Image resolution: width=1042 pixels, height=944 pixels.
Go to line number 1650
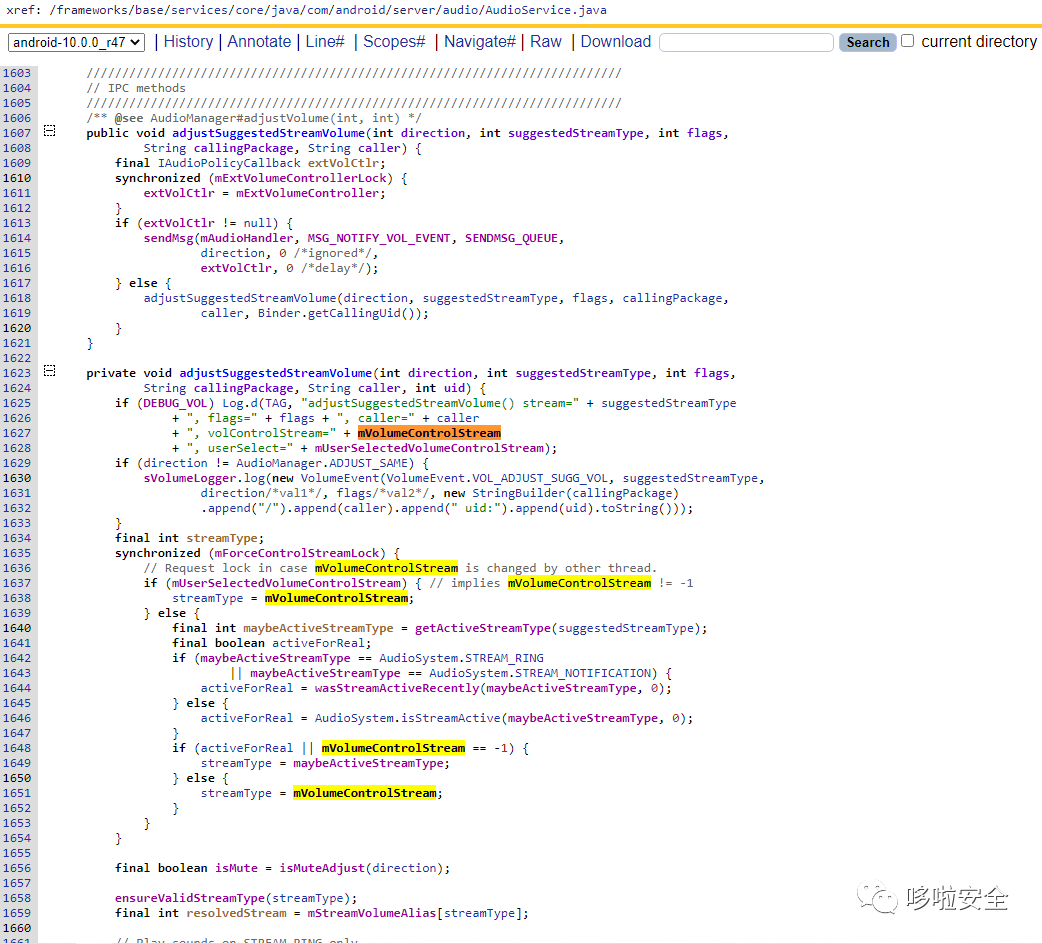click(17, 779)
